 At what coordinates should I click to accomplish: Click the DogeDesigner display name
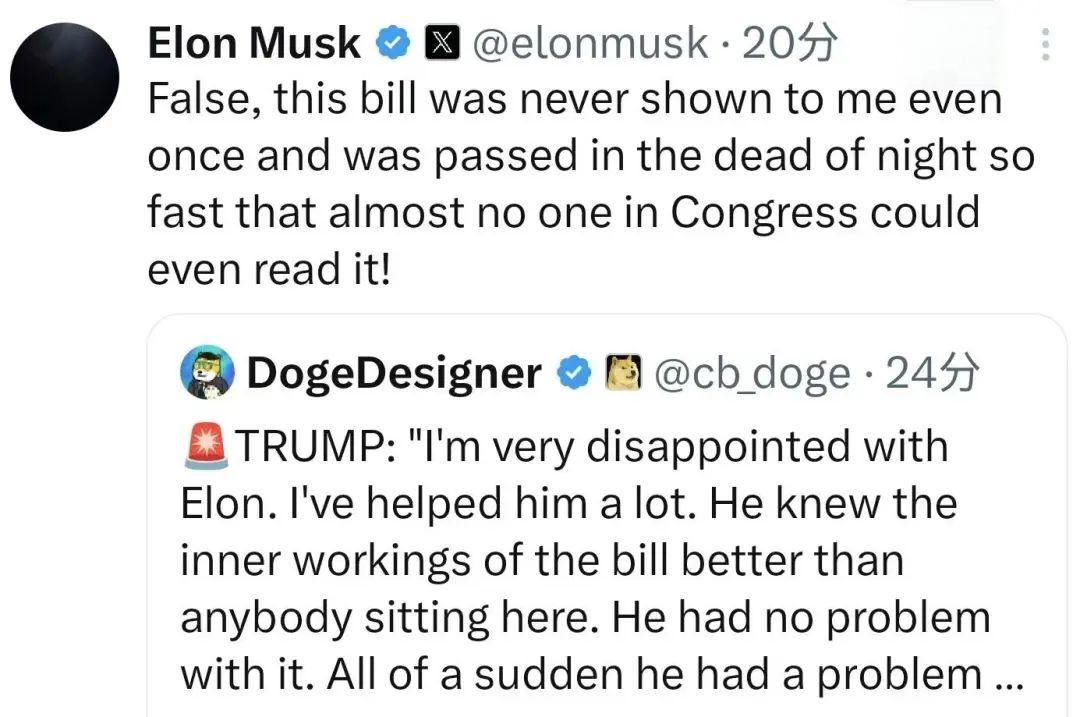click(394, 373)
